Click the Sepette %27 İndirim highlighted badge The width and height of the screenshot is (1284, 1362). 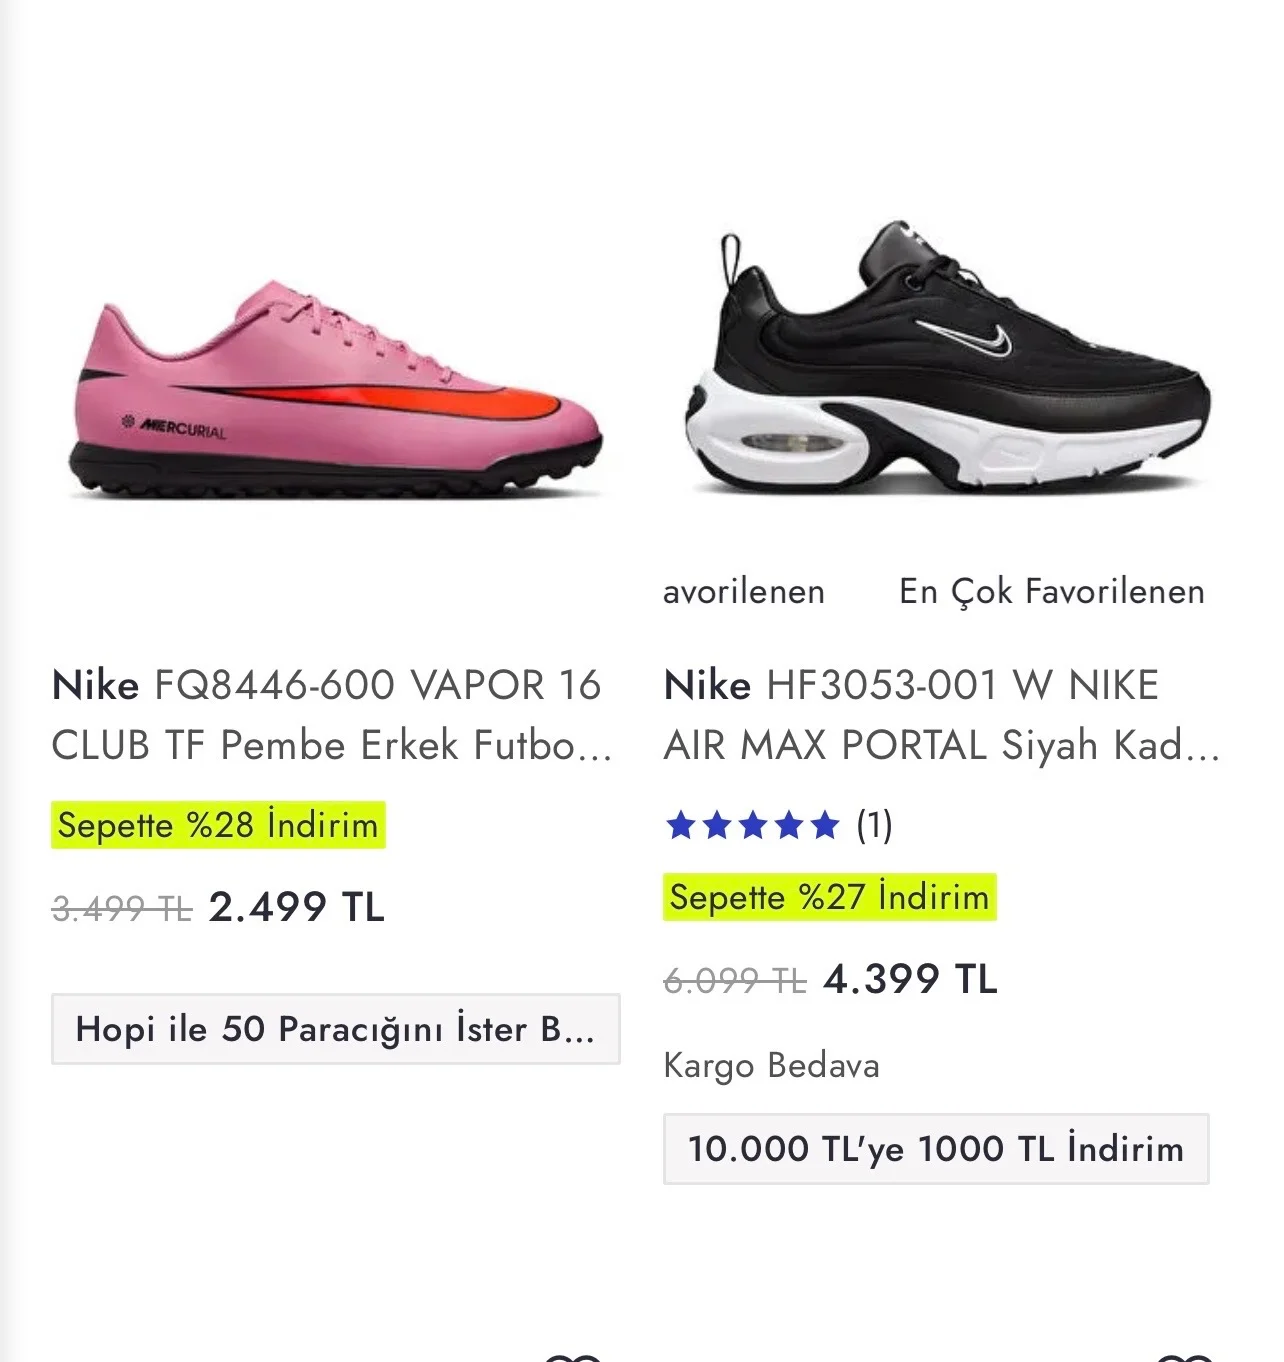829,897
